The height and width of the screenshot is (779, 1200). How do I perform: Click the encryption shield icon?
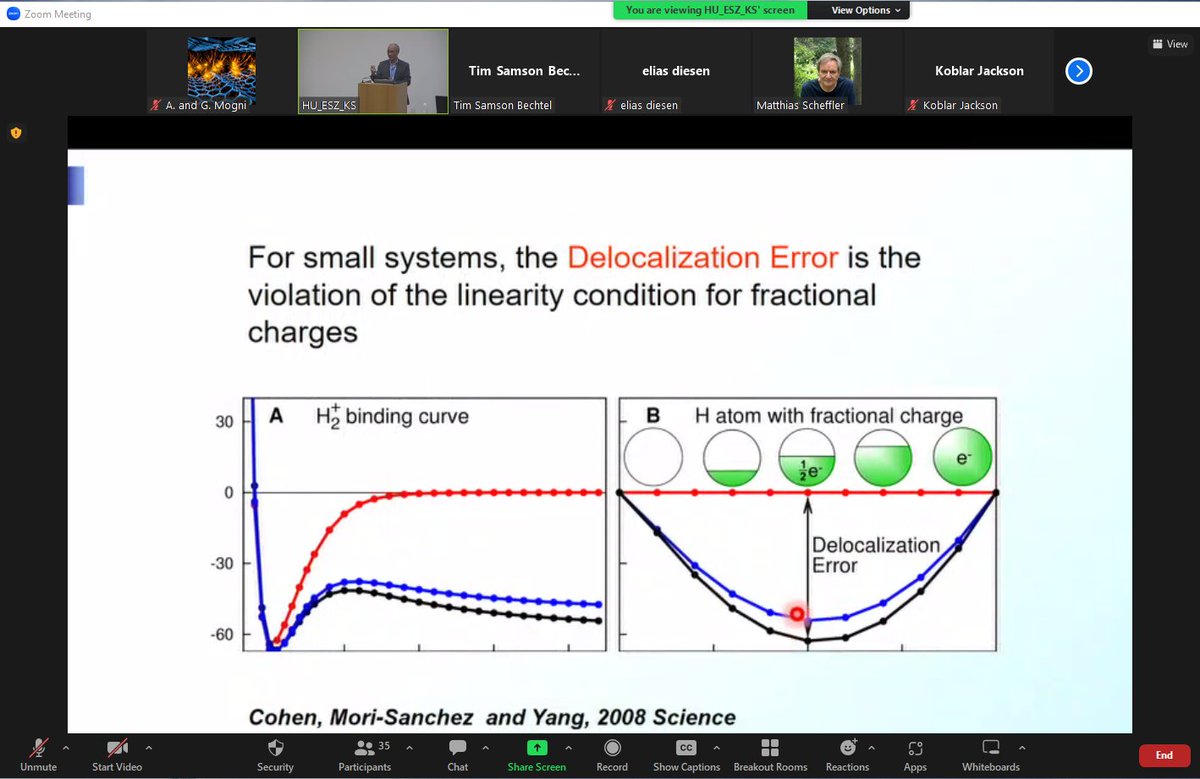point(15,132)
